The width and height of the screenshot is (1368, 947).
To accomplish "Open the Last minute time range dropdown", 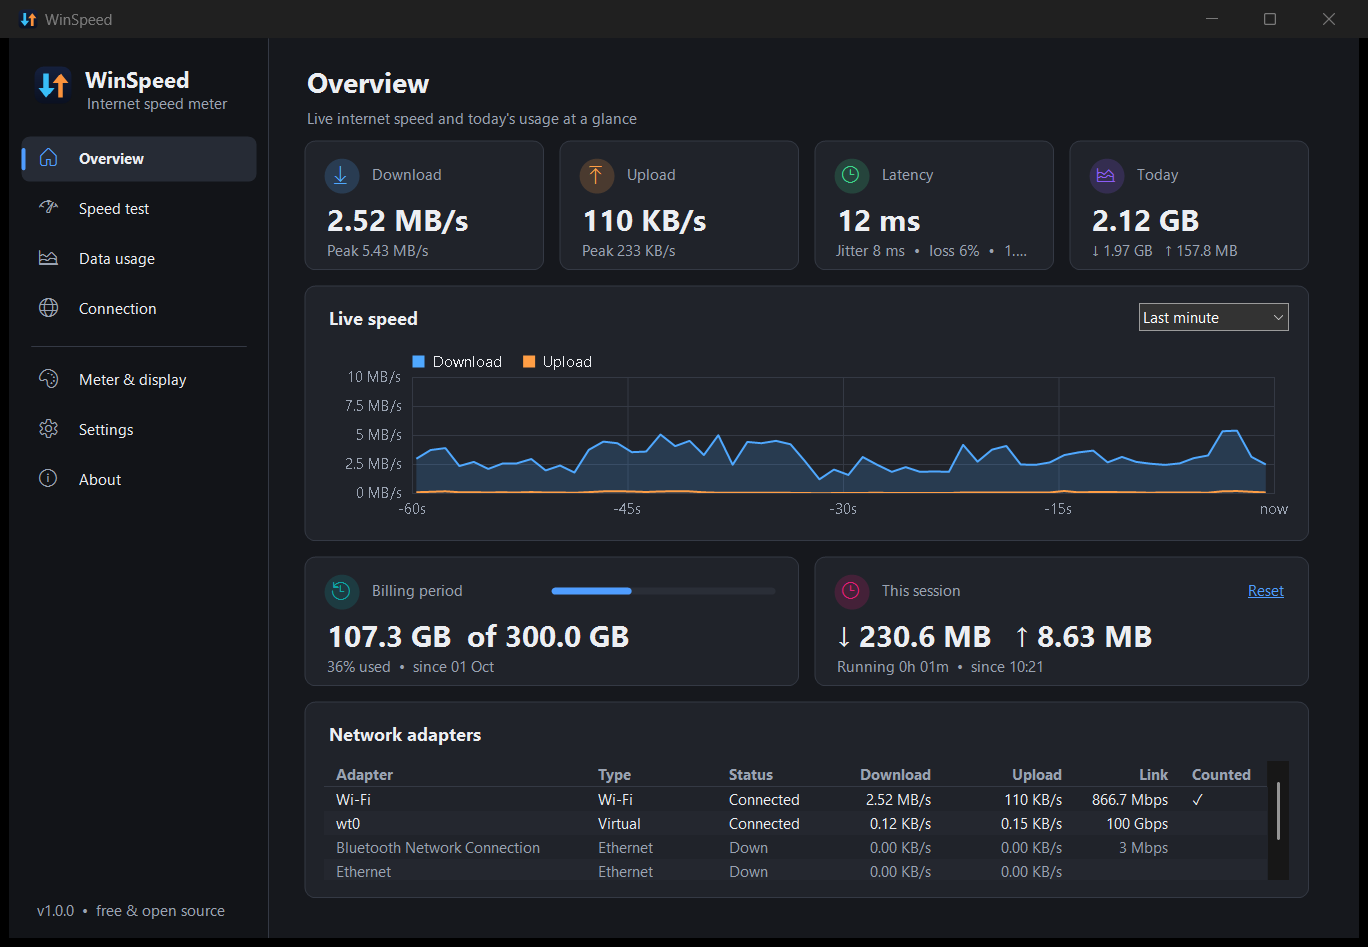I will (1214, 317).
